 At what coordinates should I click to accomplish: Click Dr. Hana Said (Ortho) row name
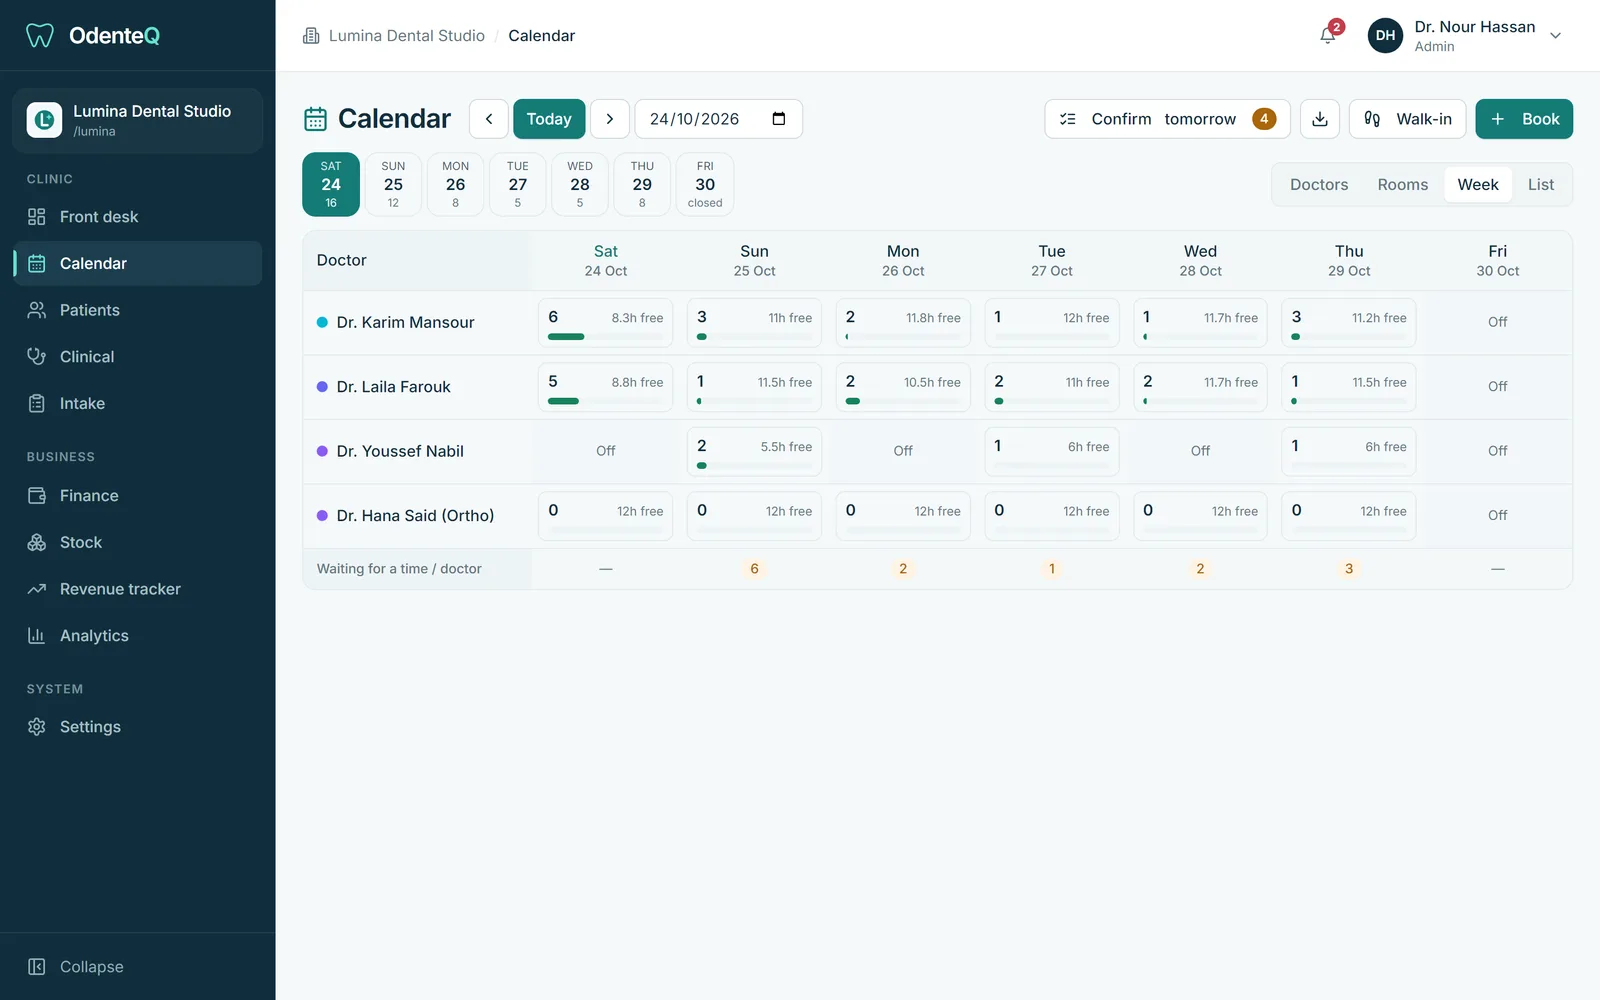415,516
